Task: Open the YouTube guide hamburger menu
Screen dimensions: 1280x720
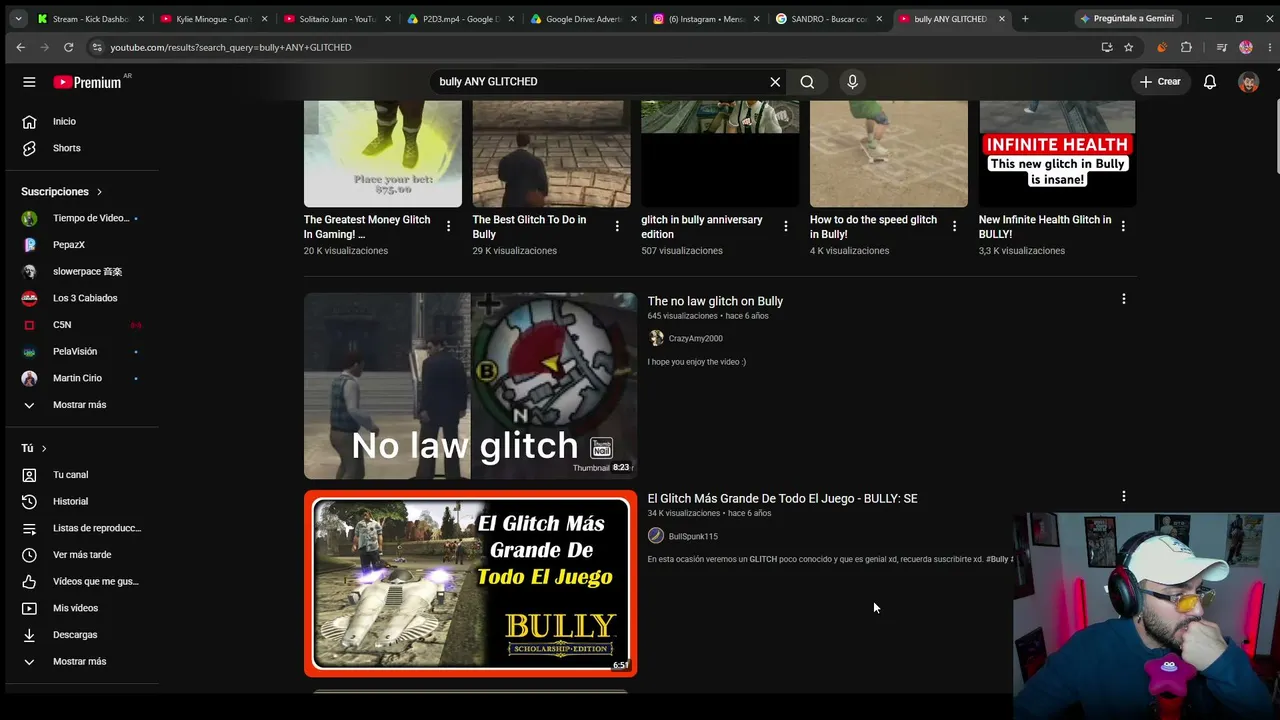Action: 29,82
